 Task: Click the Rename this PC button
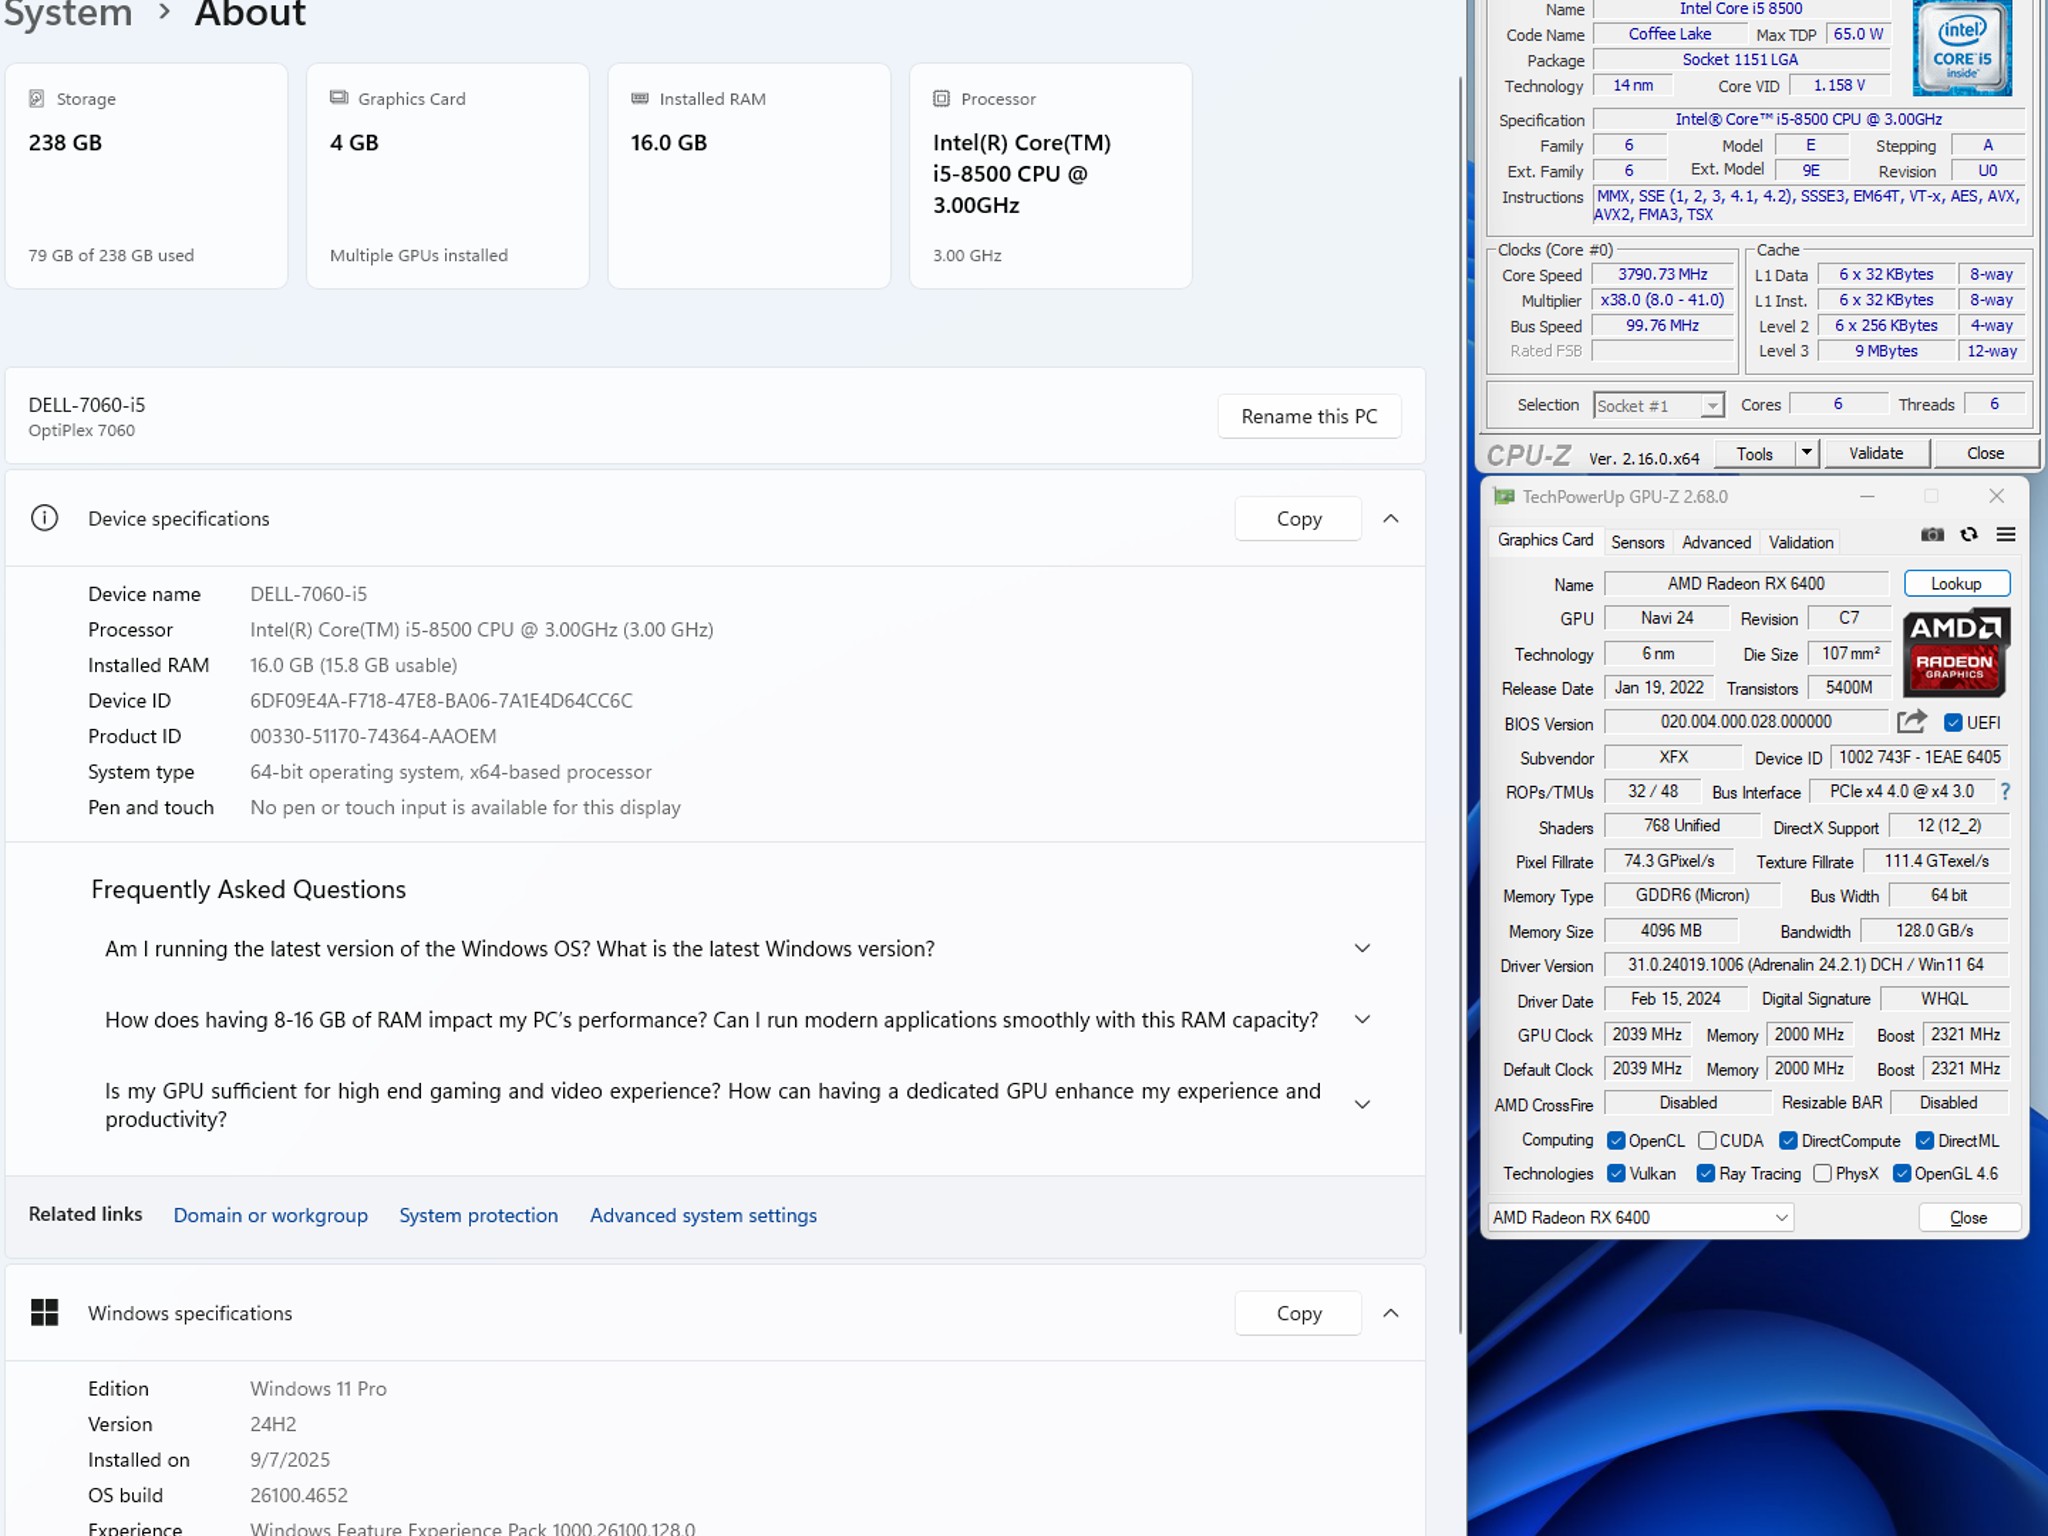(x=1309, y=416)
